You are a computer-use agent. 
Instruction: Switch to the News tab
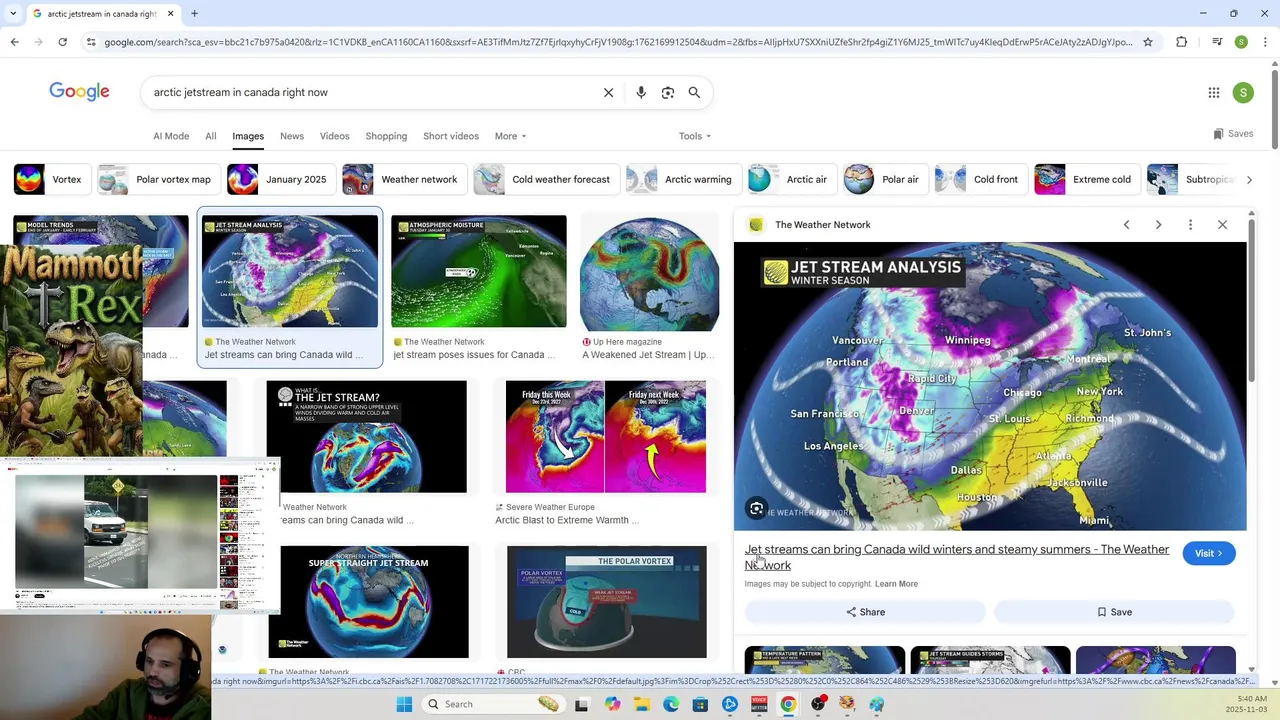coord(292,136)
